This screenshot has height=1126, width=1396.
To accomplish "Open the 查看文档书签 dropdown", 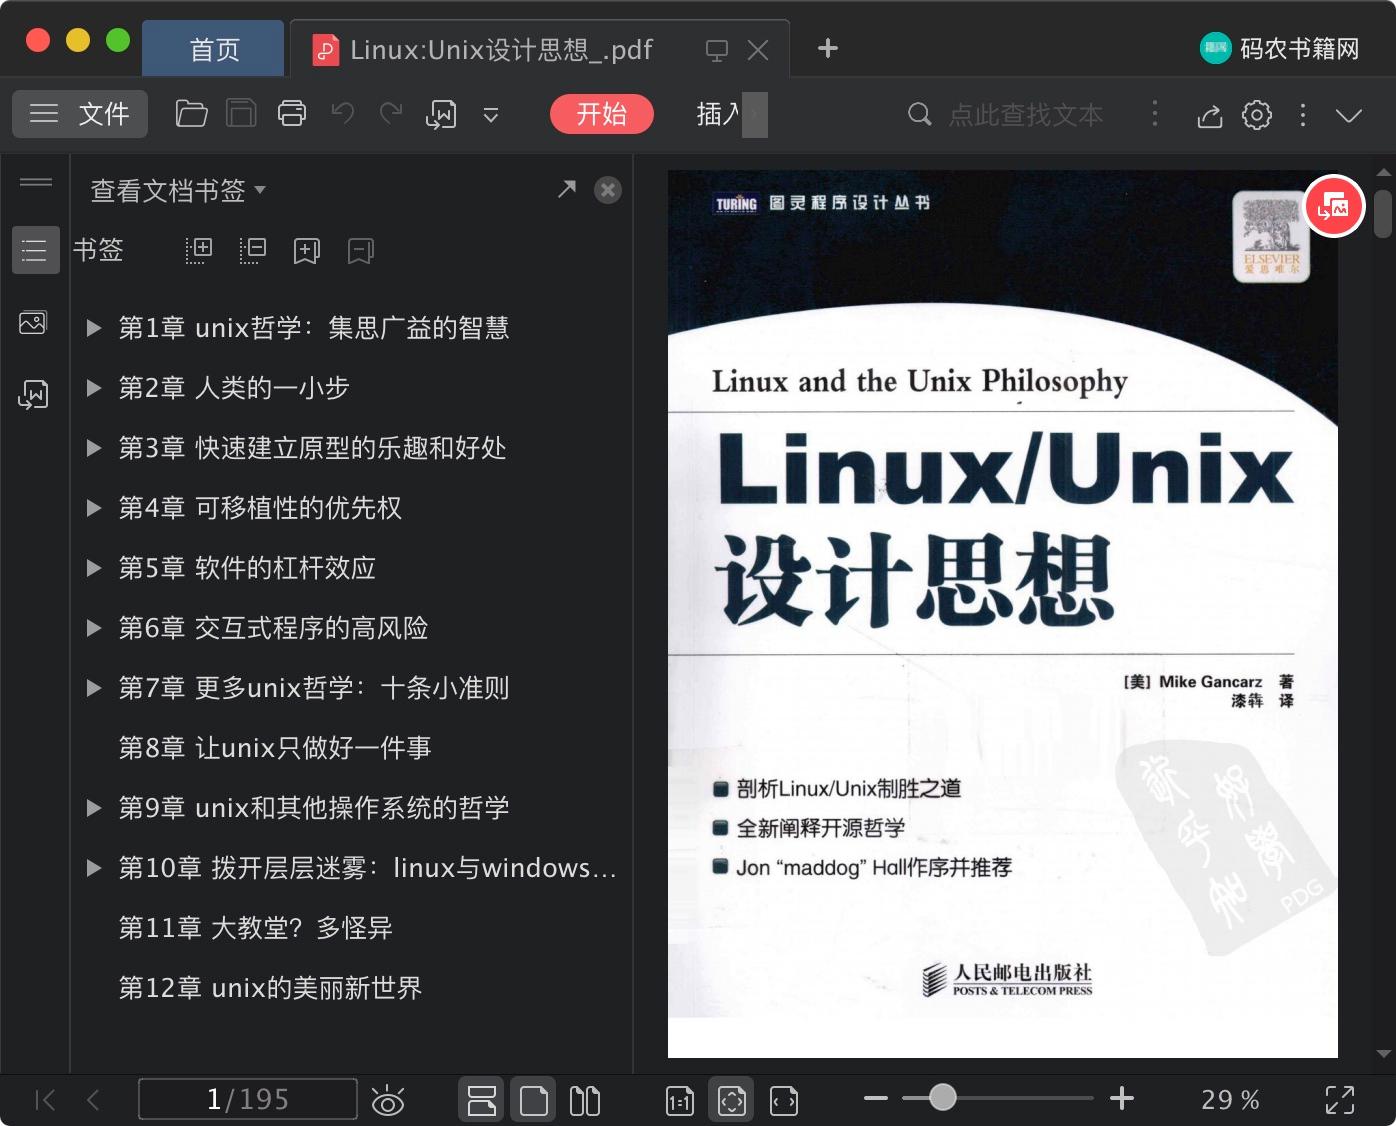I will tap(178, 190).
